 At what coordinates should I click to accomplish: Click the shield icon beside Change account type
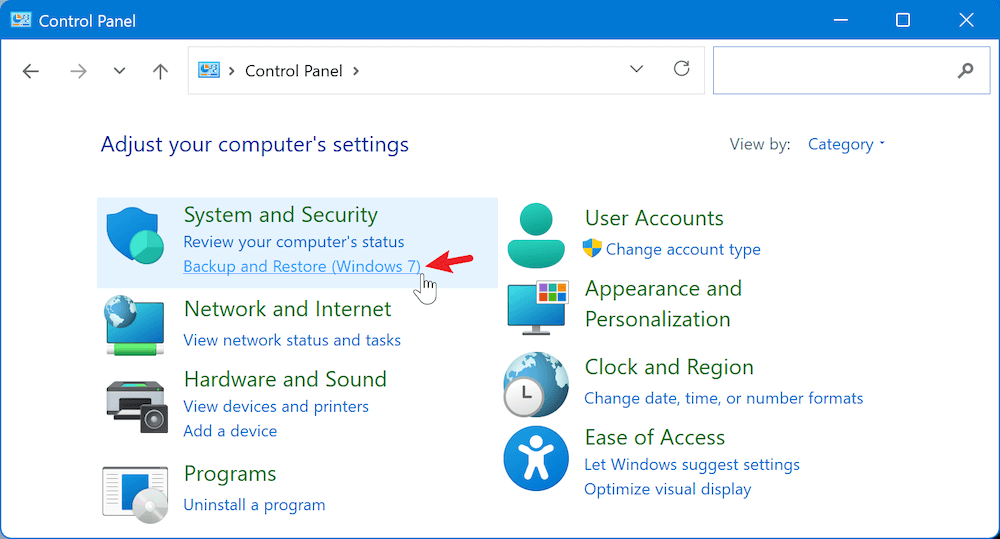(592, 248)
